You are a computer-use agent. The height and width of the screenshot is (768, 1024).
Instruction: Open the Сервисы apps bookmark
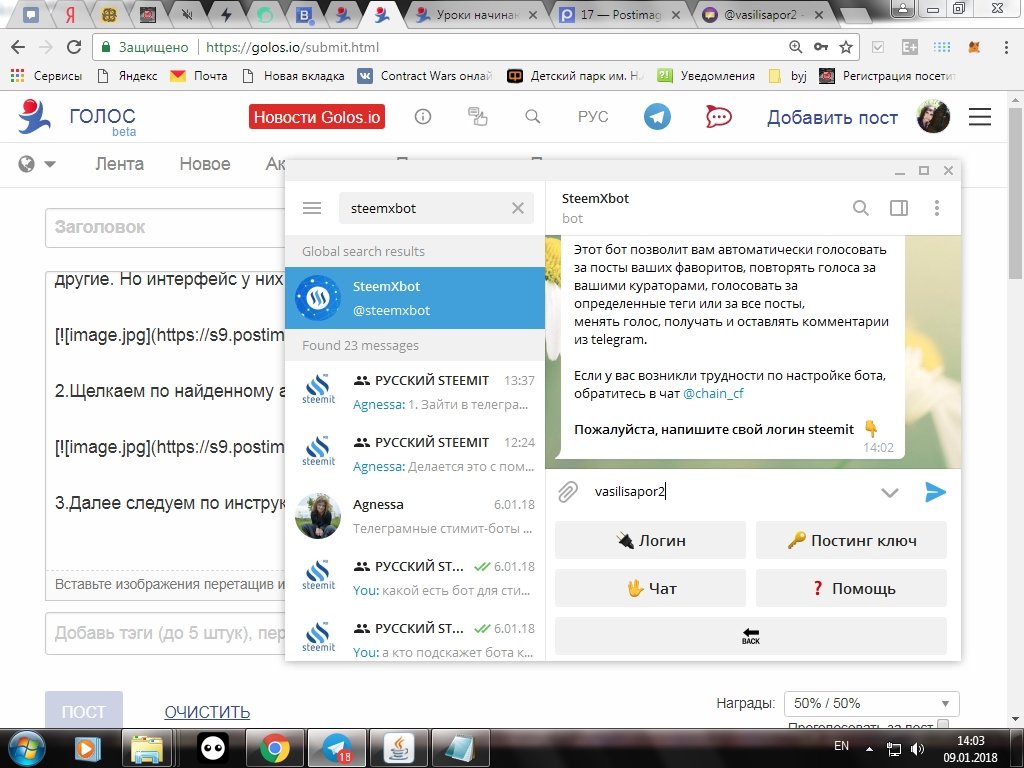[46, 76]
